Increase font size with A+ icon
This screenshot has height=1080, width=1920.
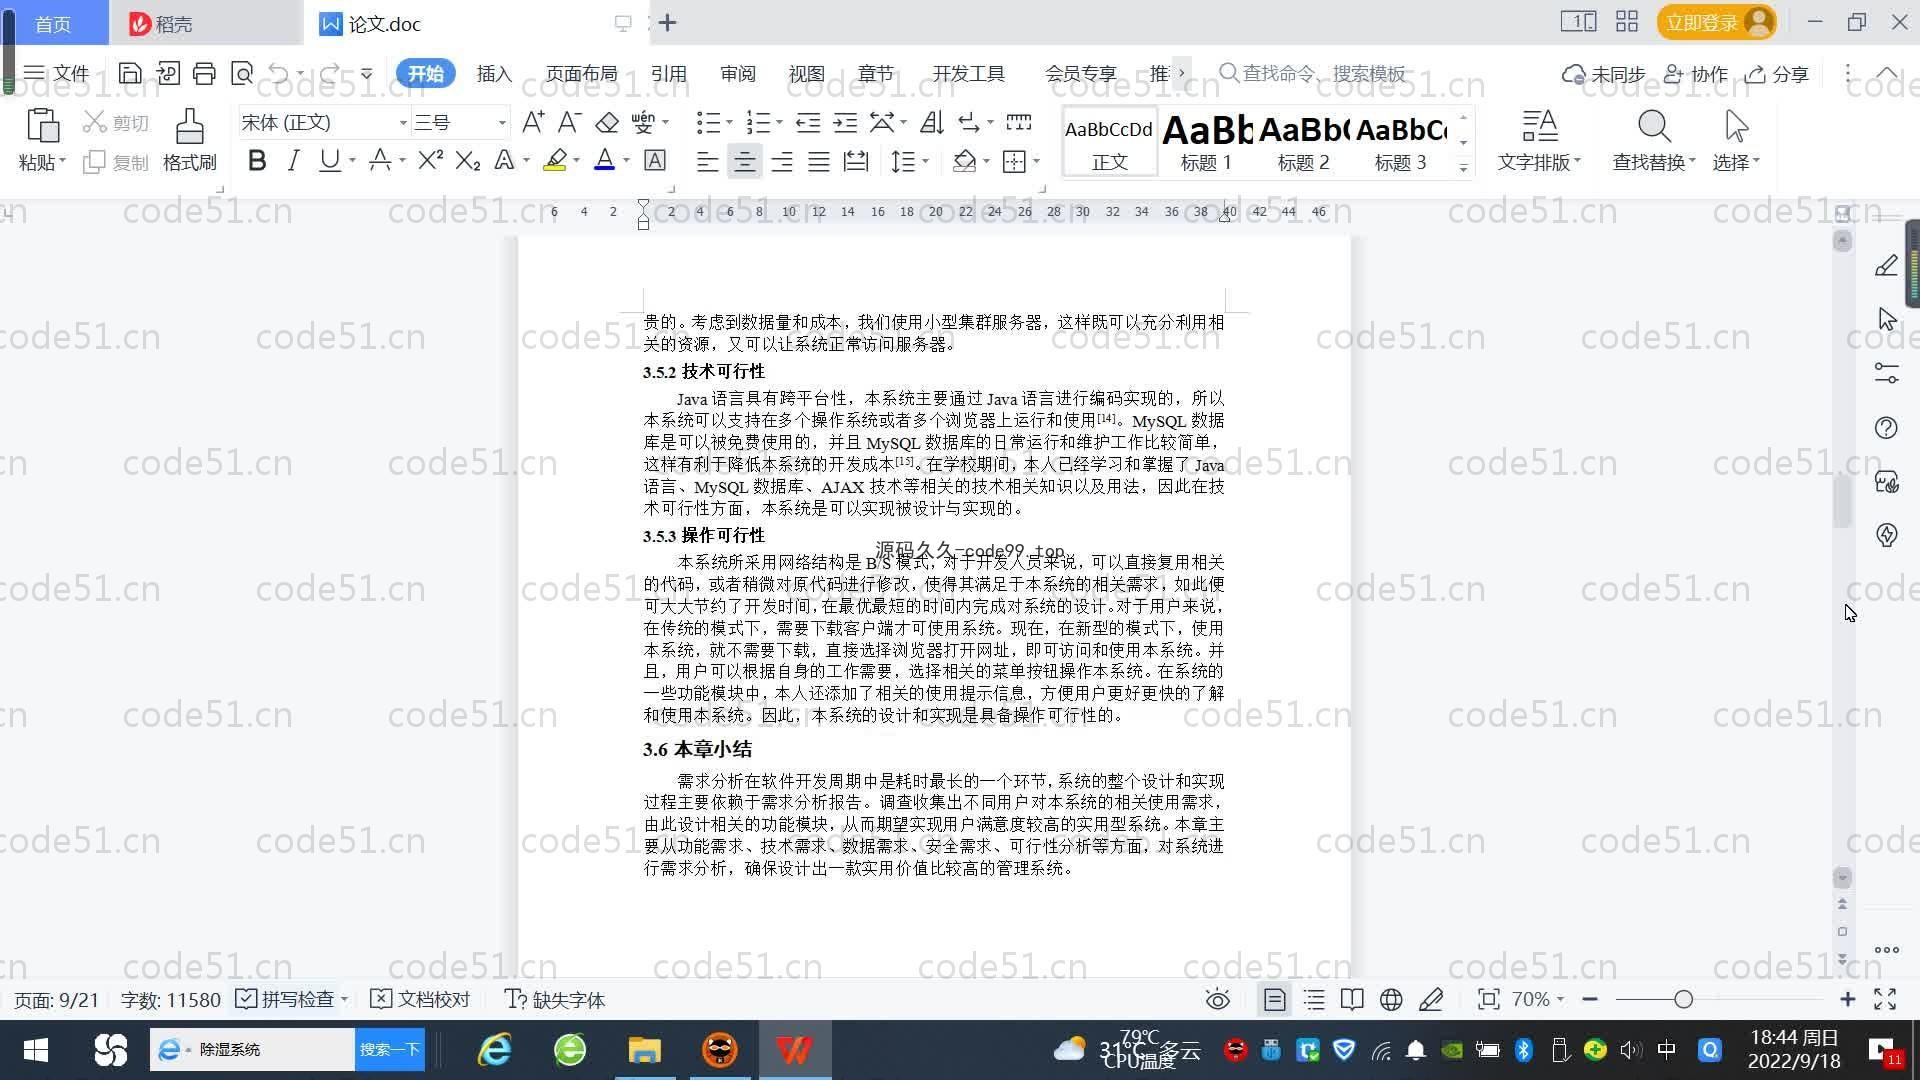533,122
